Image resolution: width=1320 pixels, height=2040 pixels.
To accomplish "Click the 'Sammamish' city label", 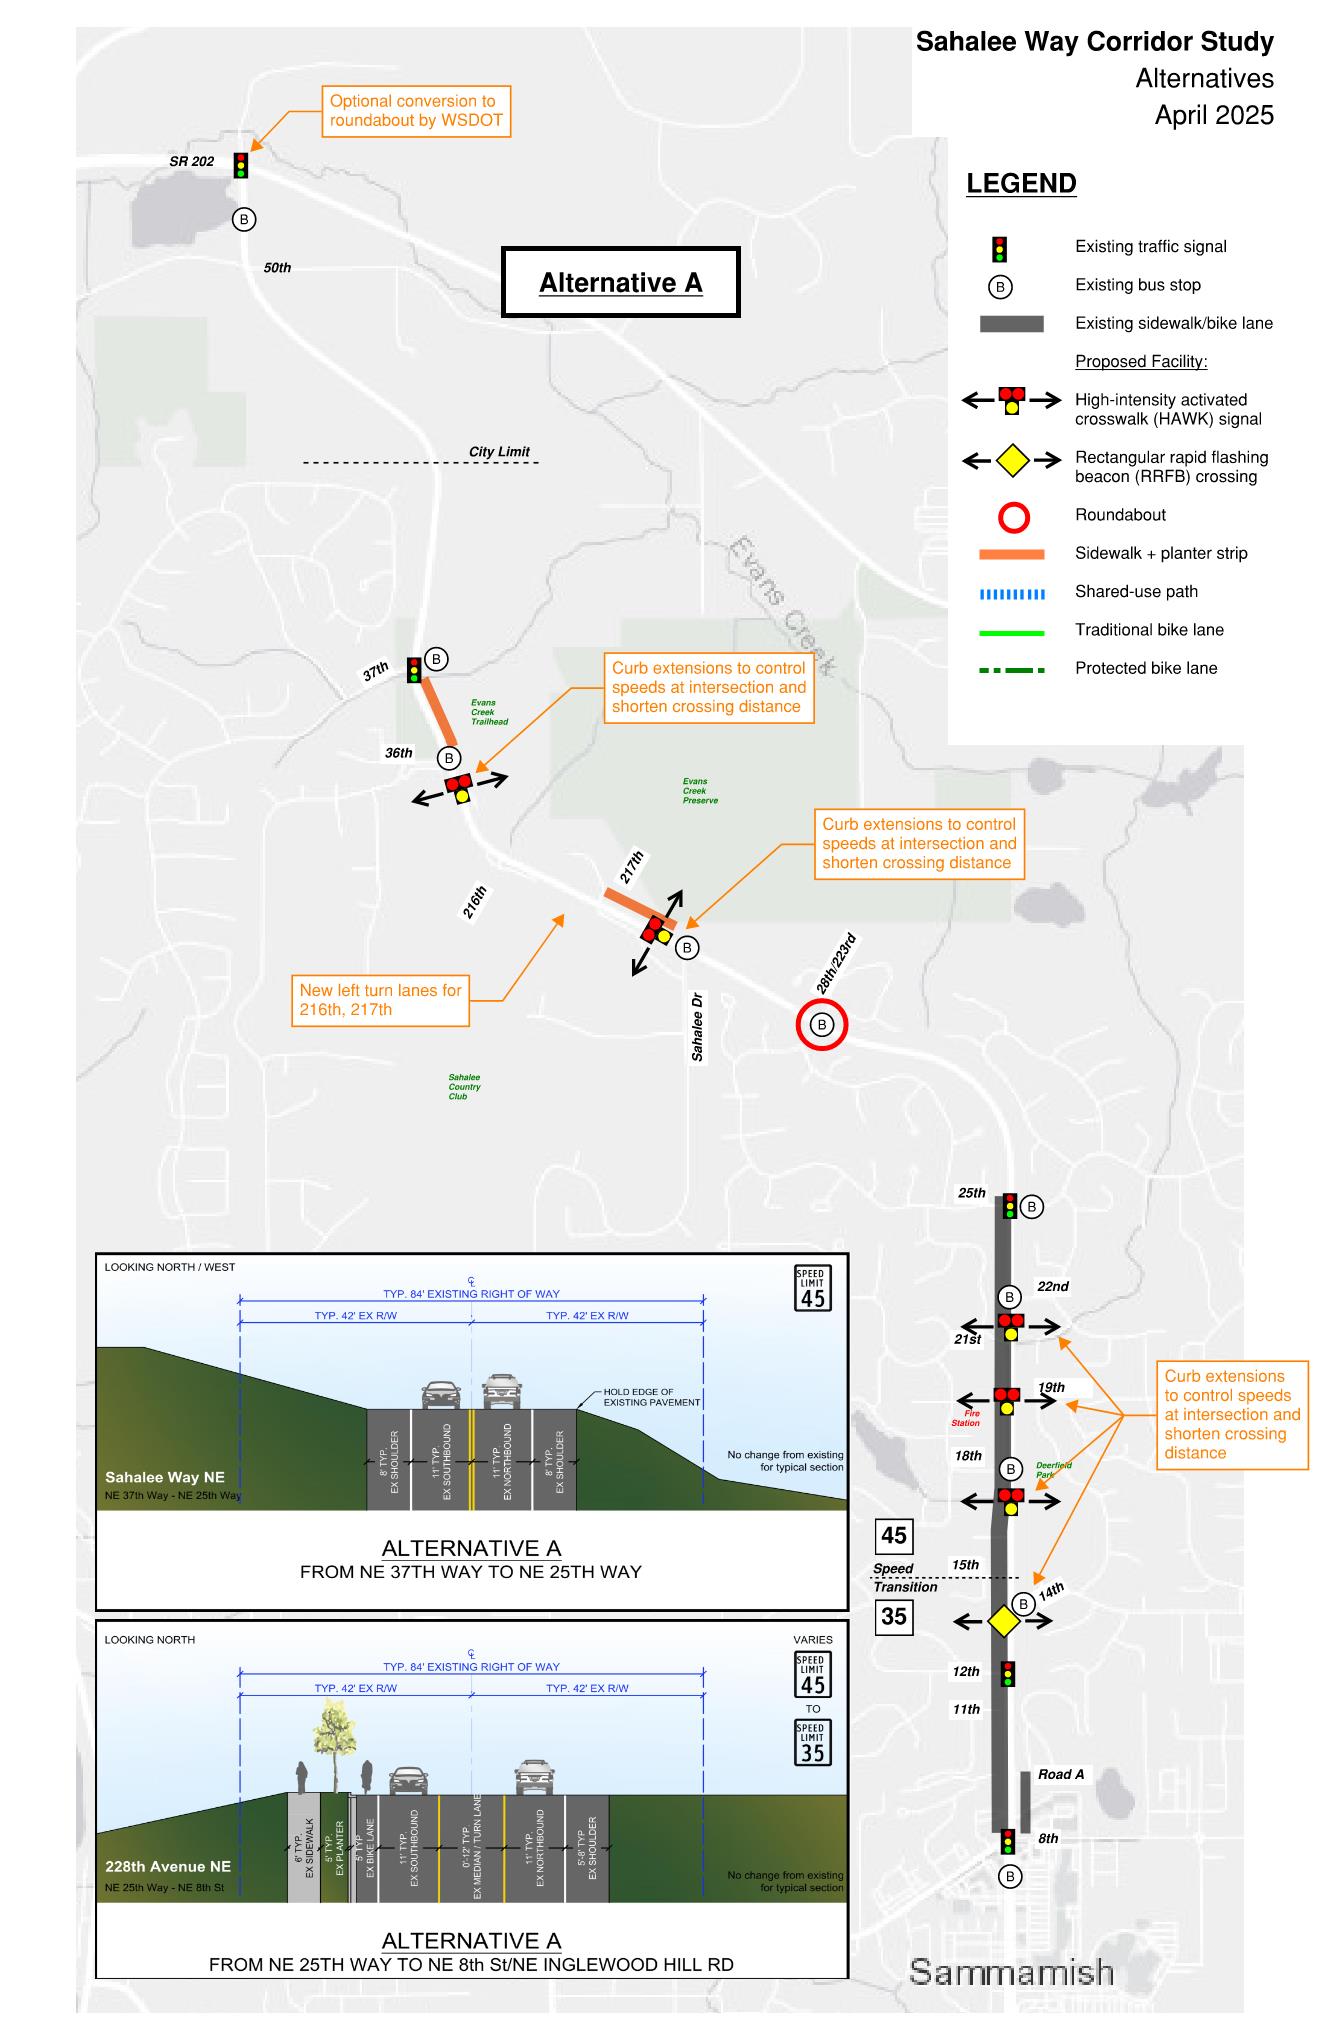I will coord(1011,1972).
